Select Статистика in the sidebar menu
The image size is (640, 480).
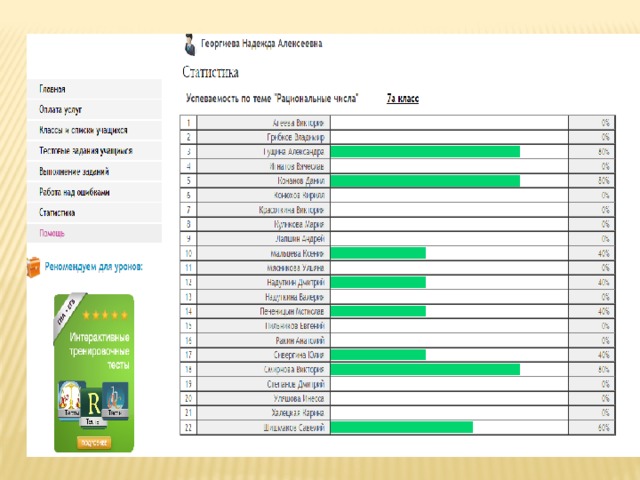[x=94, y=212]
